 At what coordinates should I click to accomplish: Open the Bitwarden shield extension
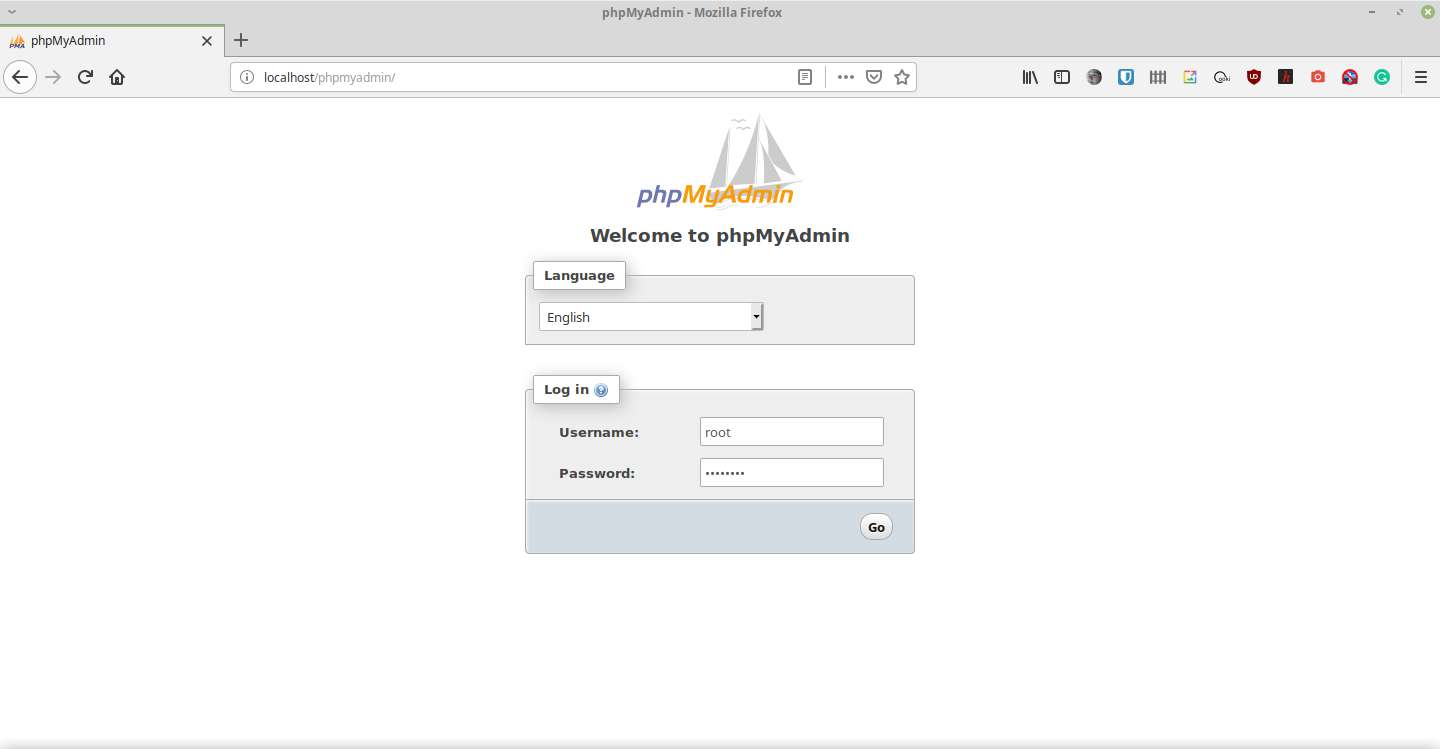(1126, 77)
